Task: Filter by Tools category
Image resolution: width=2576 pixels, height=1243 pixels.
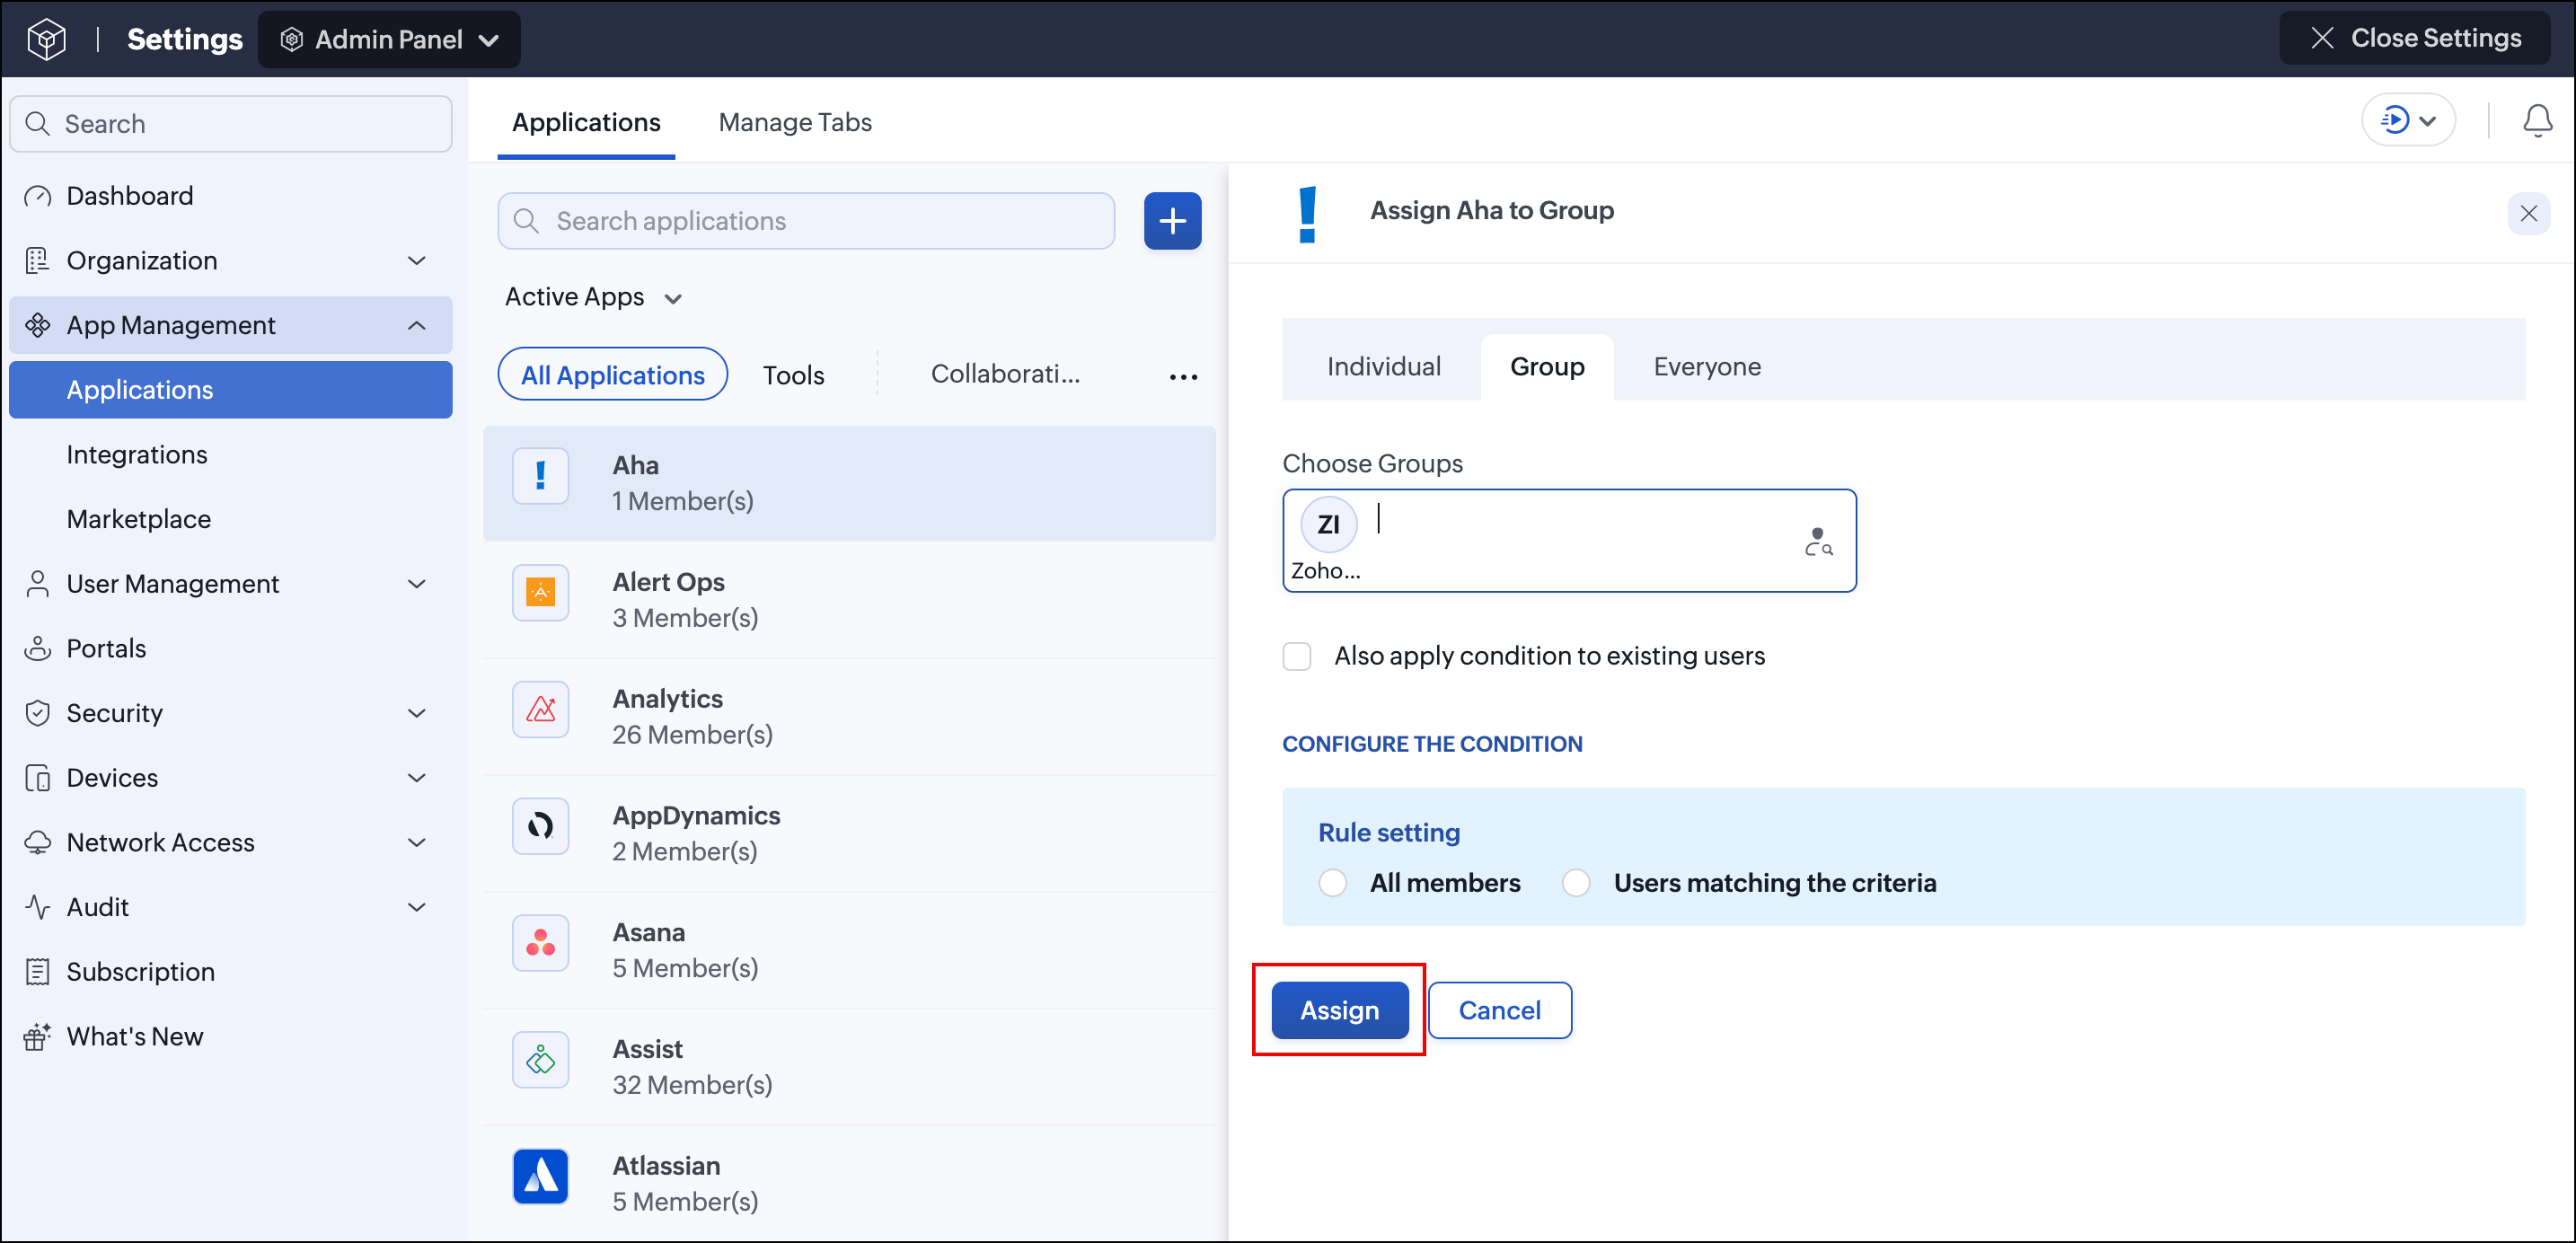Action: [x=793, y=375]
